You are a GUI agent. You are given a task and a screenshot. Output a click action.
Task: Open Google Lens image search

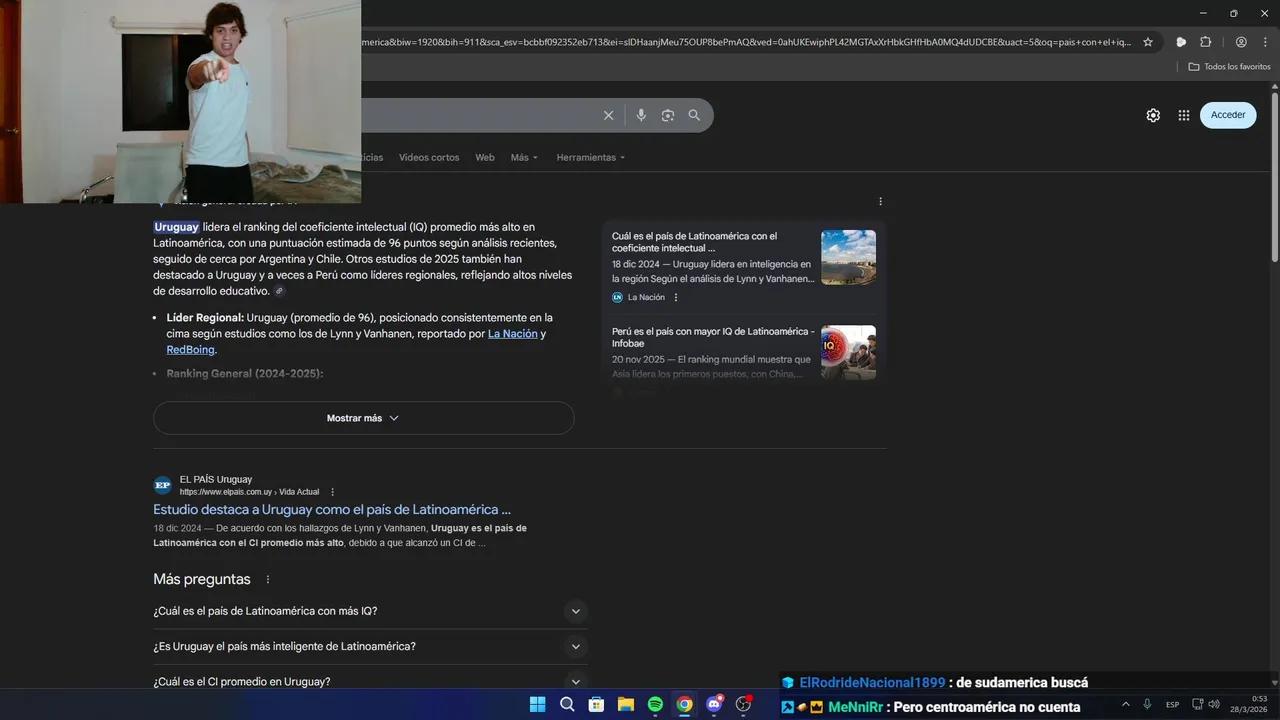coord(667,115)
